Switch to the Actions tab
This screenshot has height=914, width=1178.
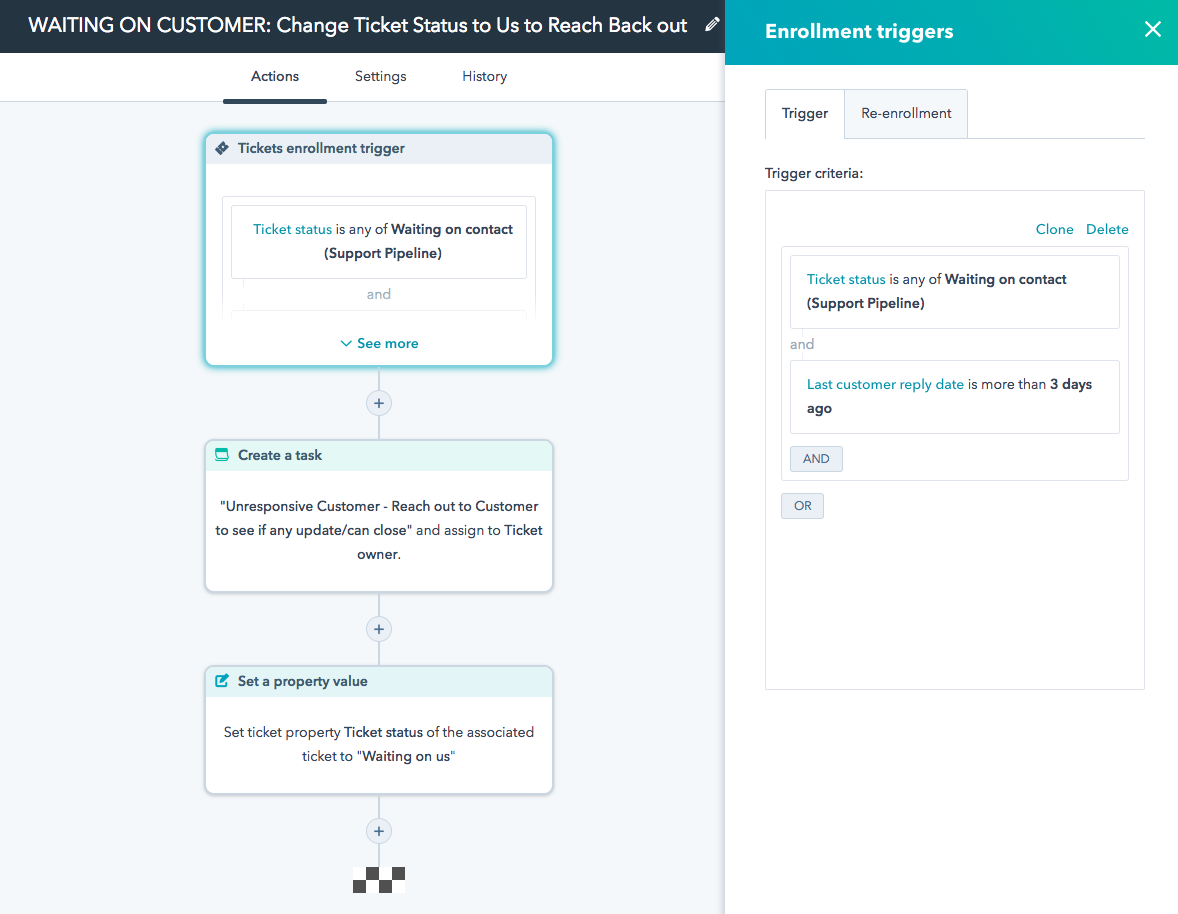(x=274, y=77)
